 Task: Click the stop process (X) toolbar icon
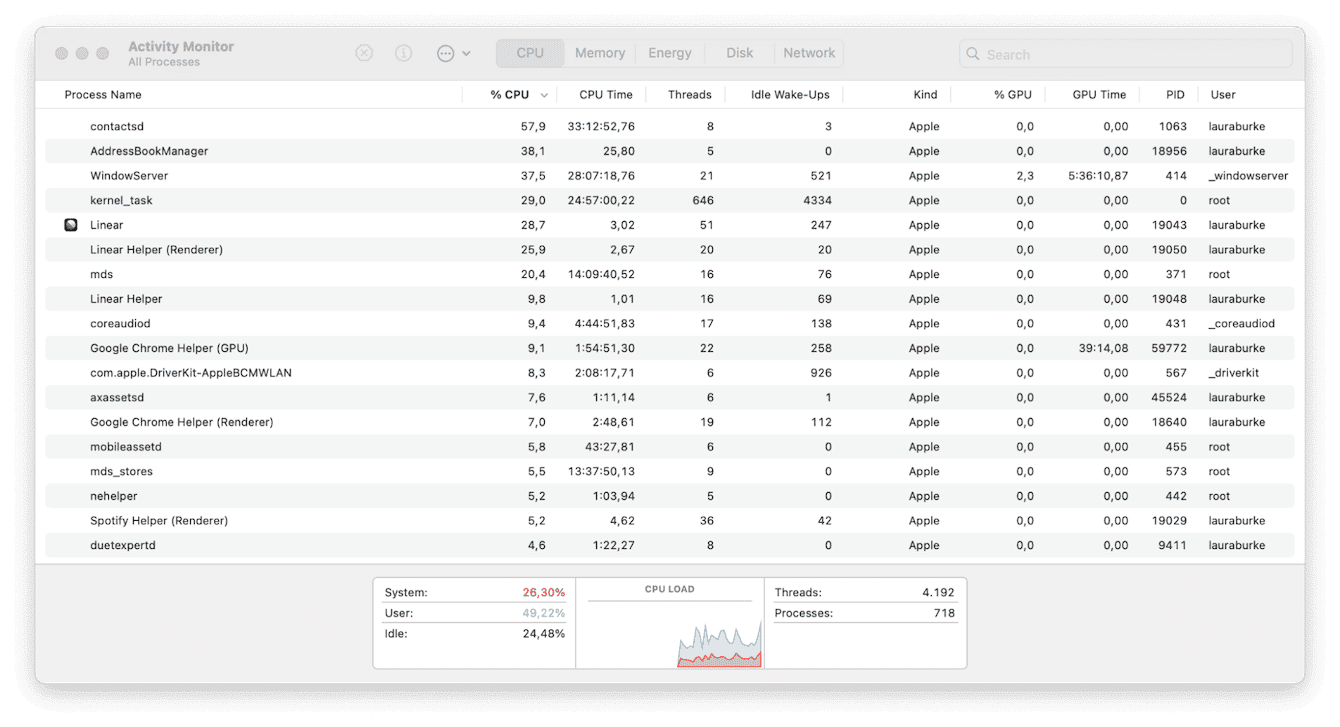[x=363, y=53]
